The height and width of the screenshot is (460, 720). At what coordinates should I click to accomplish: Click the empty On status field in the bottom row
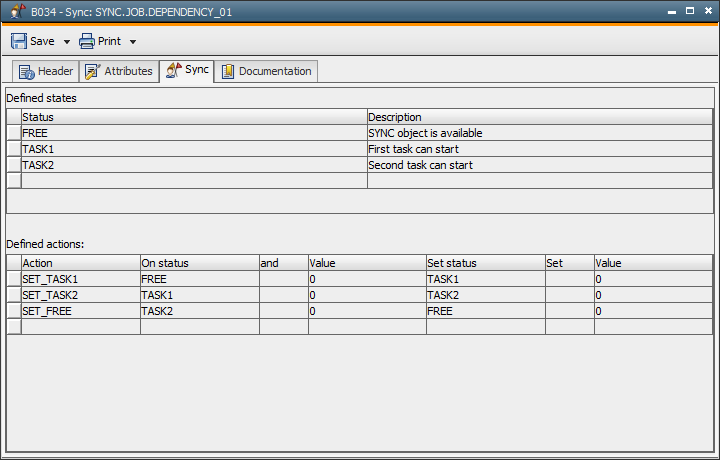pyautogui.click(x=200, y=327)
